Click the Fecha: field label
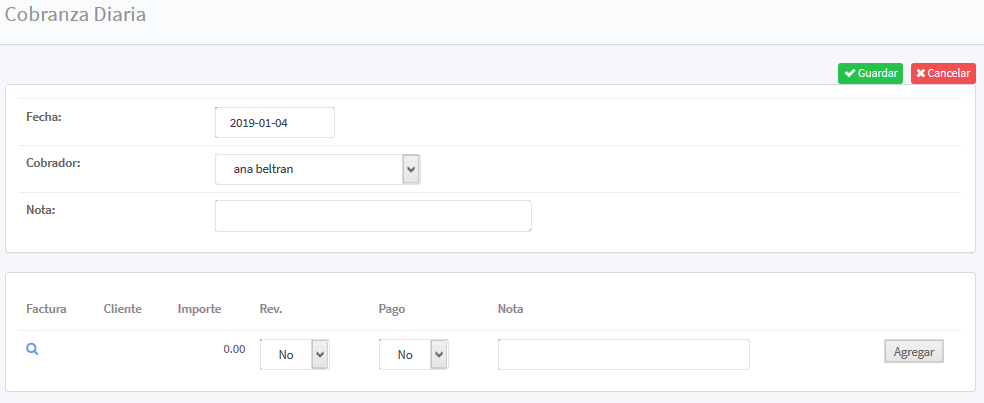 pos(44,116)
